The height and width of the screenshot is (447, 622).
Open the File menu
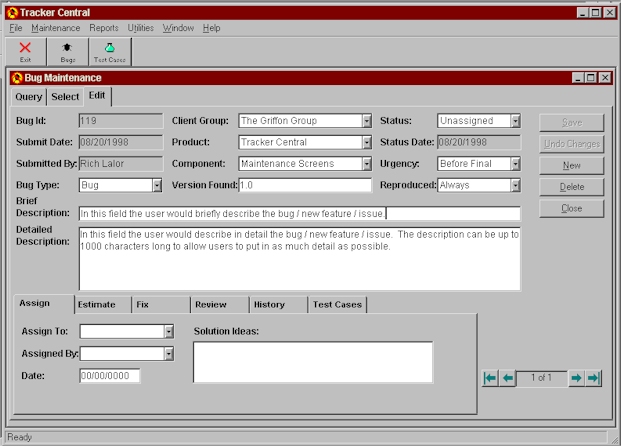click(x=16, y=28)
